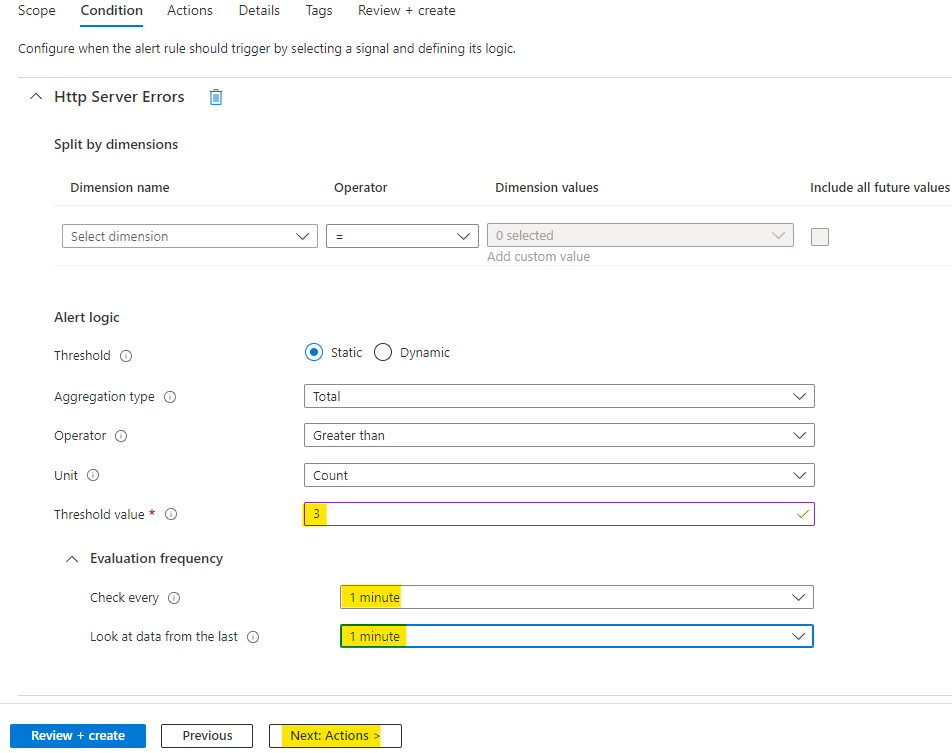Click into the Threshold value input field
This screenshot has width=952, height=753.
558,514
